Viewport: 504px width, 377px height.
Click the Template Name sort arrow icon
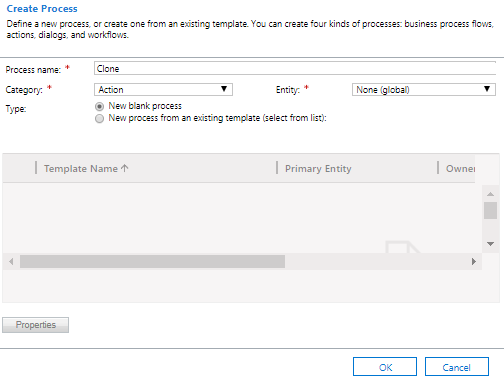coord(125,168)
